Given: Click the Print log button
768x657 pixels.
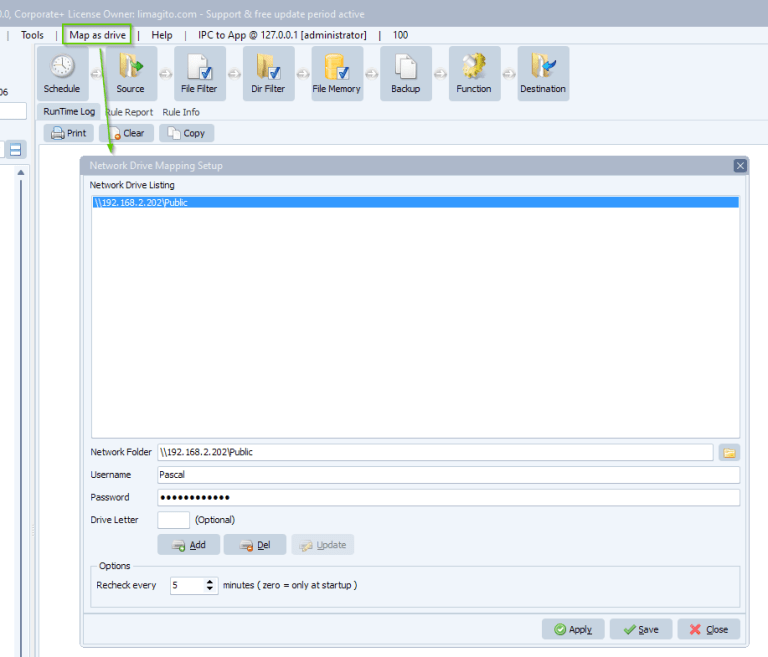Looking at the screenshot, I should 69,133.
